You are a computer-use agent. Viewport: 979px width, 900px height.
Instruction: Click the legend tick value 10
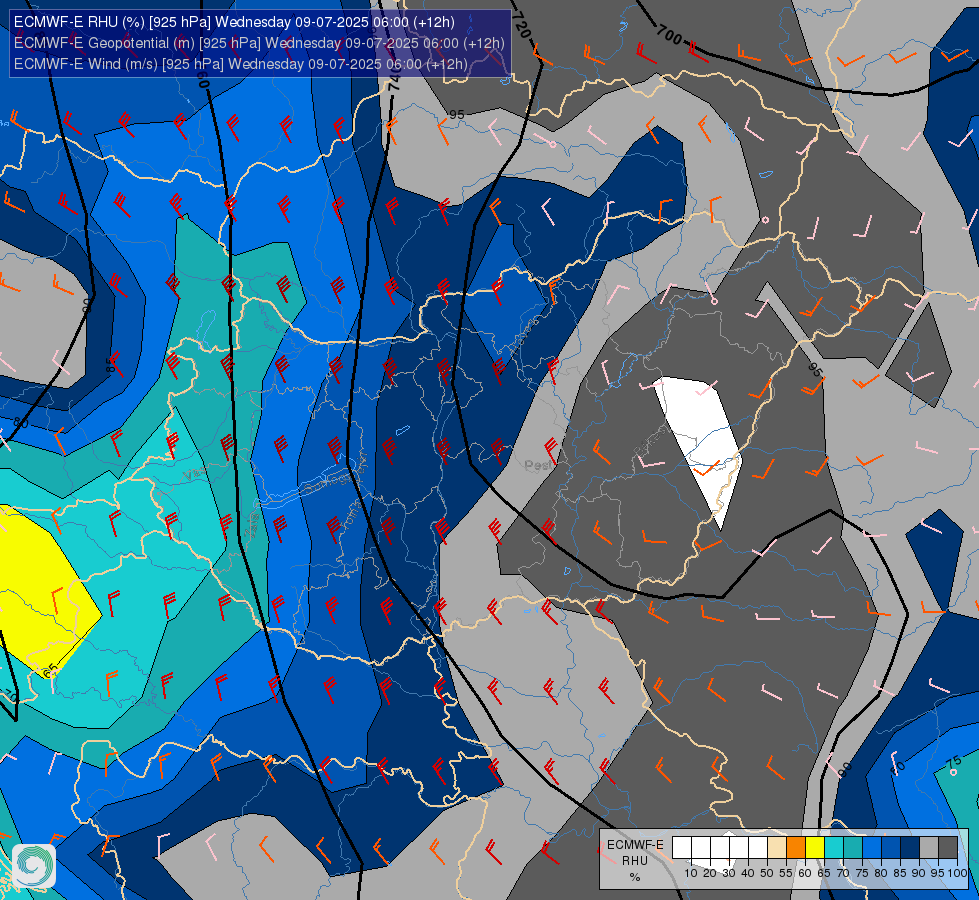[x=691, y=873]
